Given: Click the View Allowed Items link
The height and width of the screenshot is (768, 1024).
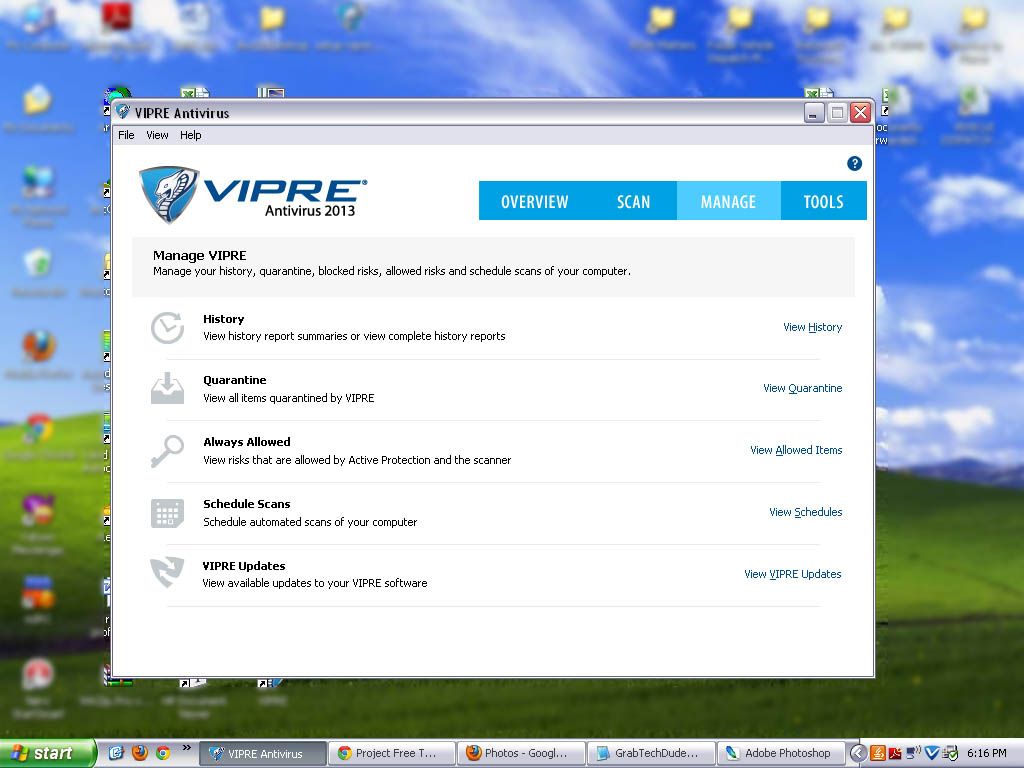Looking at the screenshot, I should [796, 450].
